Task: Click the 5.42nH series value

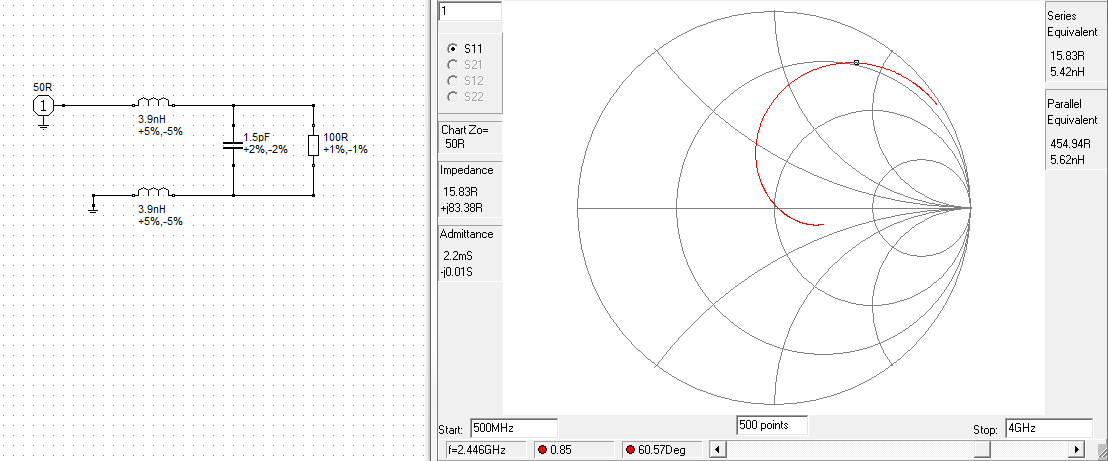Action: click(x=1068, y=71)
